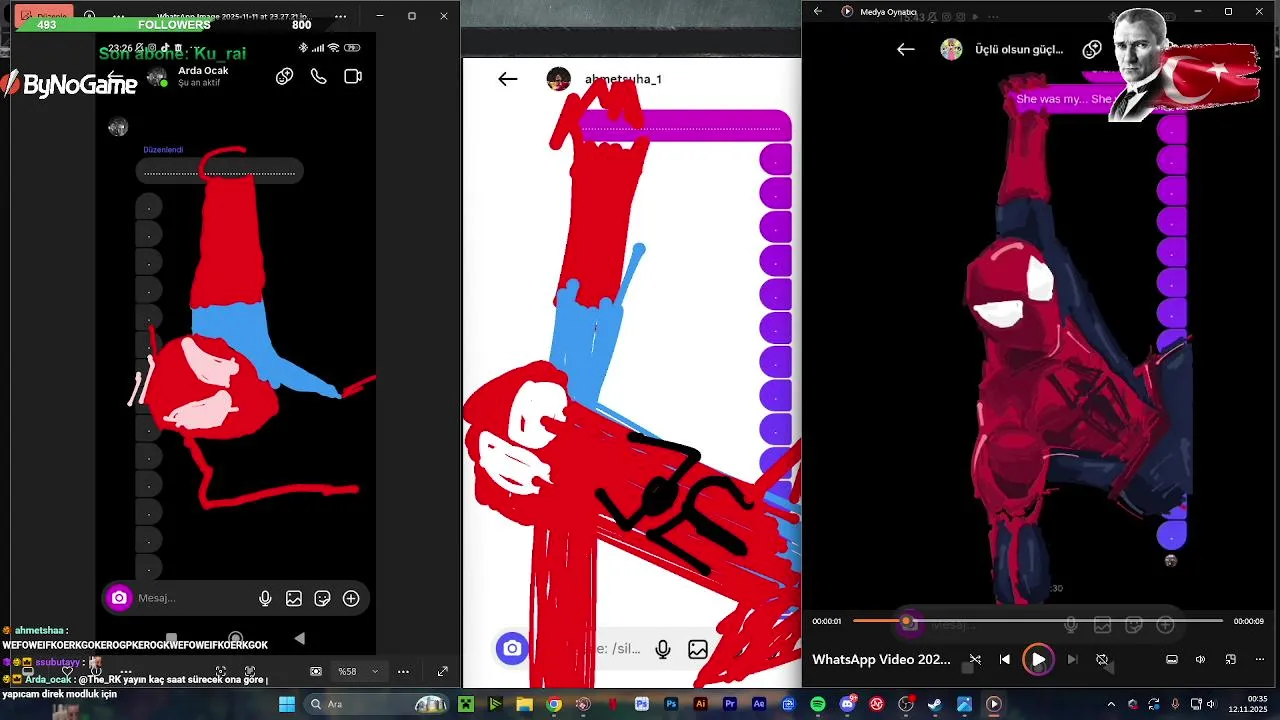Click the back arrow in Medya Oynatıcı title bar

tap(818, 11)
